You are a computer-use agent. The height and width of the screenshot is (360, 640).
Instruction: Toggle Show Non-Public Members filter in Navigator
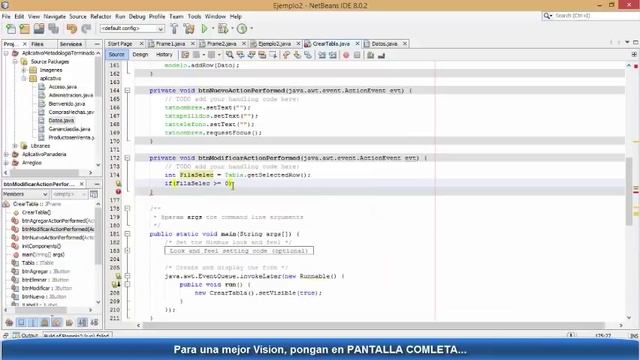45,323
